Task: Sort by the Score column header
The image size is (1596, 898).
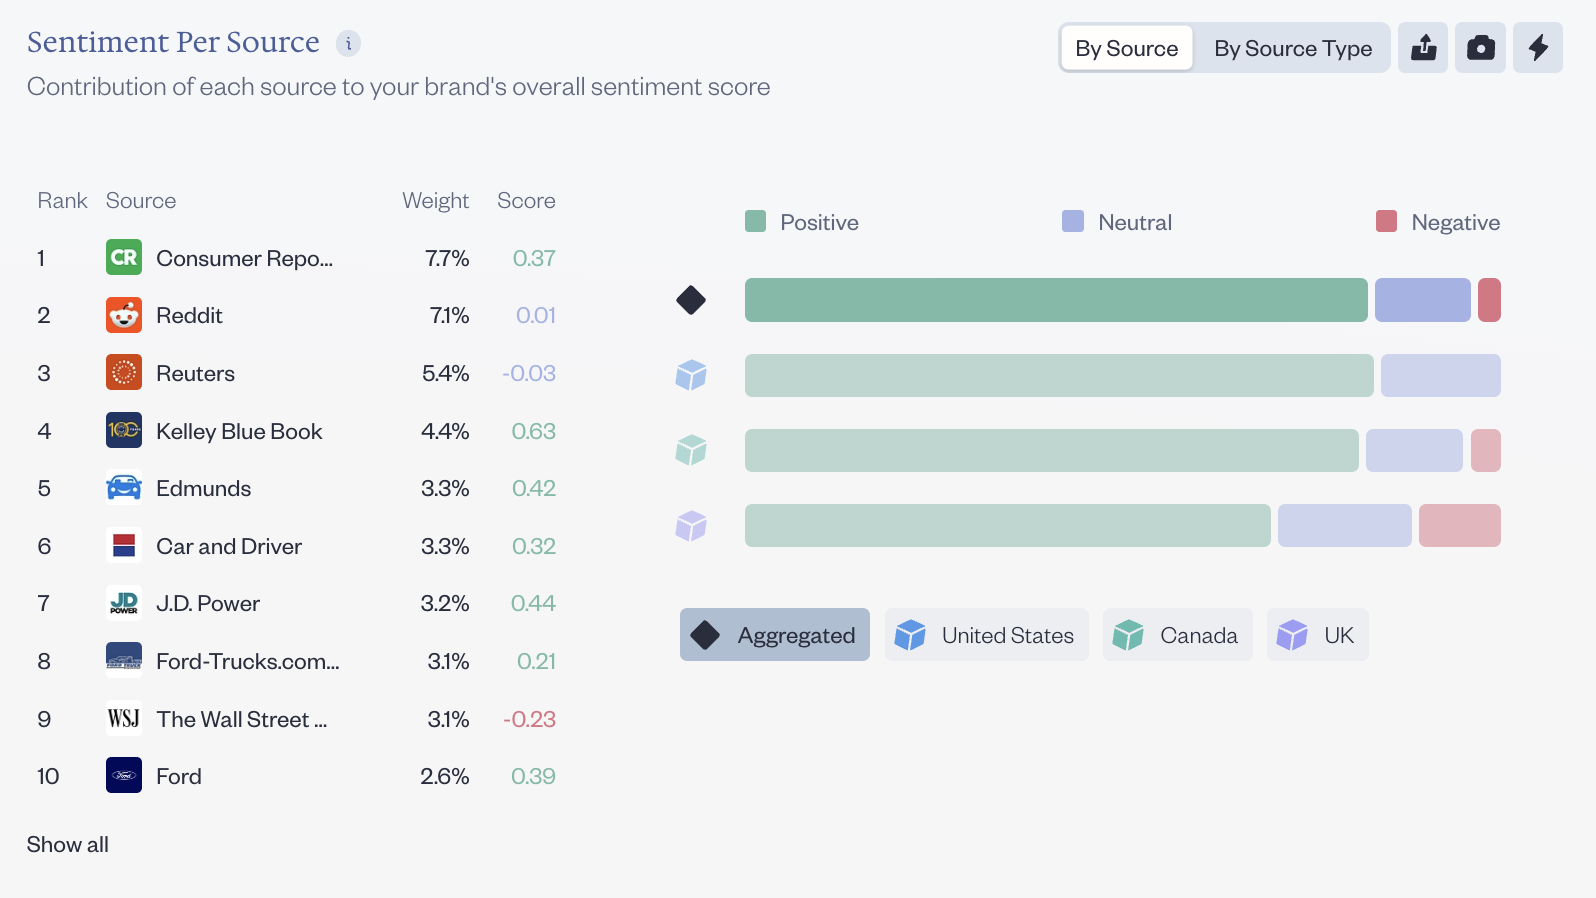Action: pos(526,201)
